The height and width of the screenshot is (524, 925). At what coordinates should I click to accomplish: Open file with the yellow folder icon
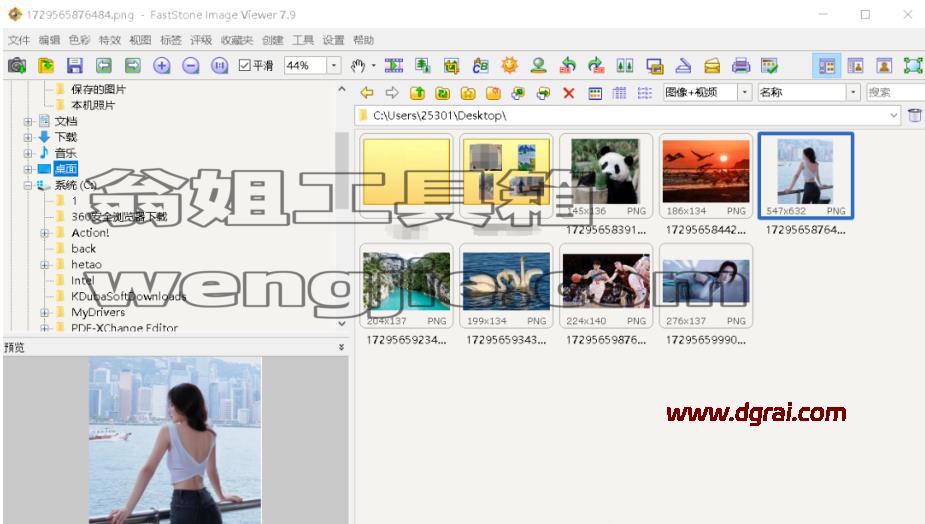(46, 65)
